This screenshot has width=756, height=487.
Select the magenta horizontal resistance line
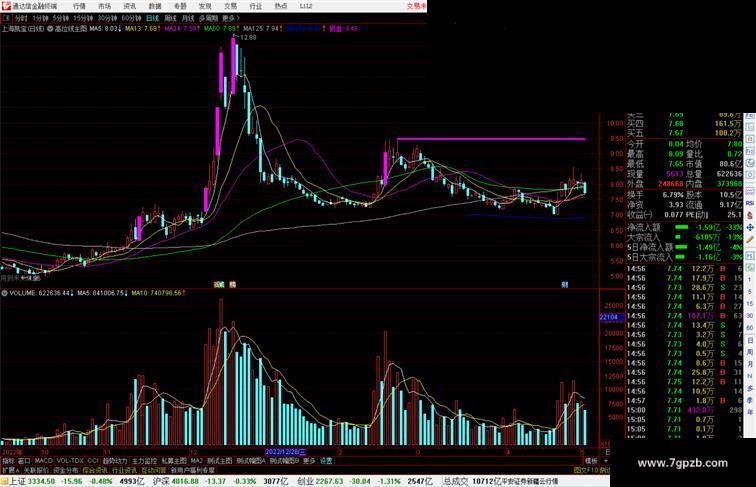coord(491,139)
